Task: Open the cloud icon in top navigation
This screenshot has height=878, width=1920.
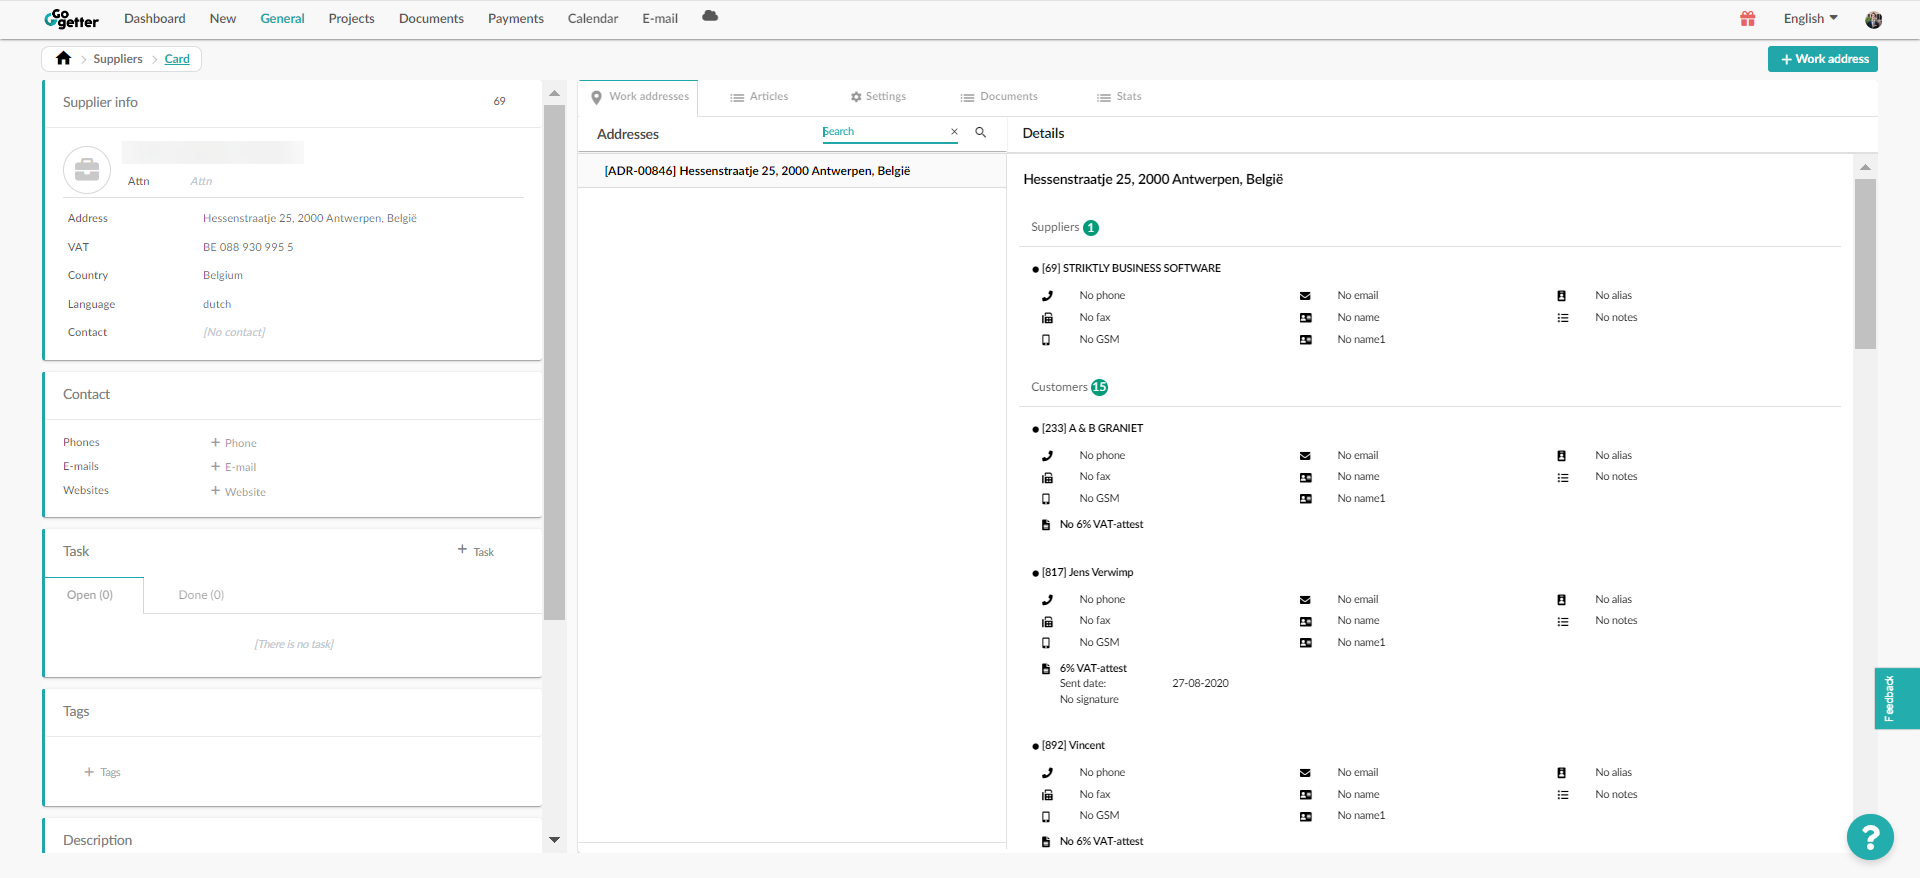Action: coord(710,16)
